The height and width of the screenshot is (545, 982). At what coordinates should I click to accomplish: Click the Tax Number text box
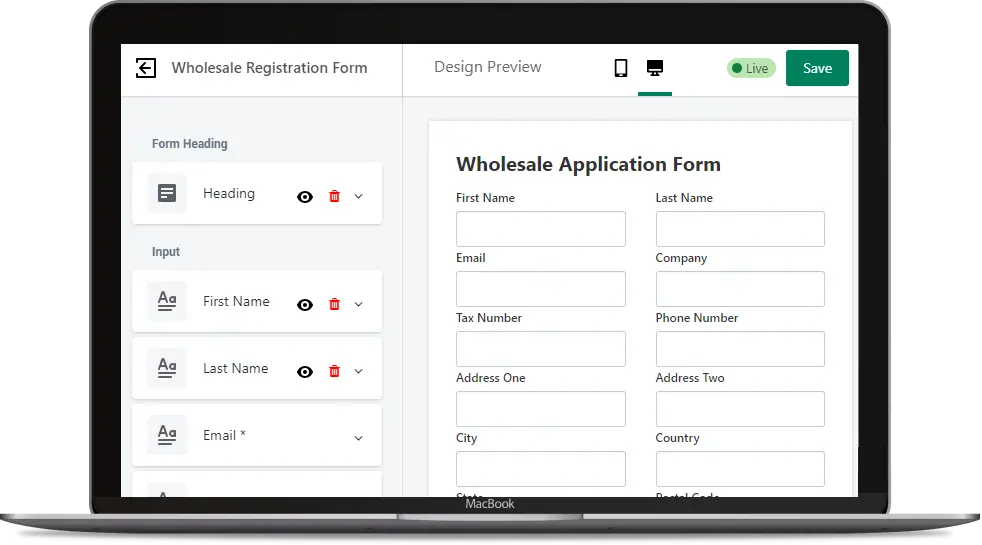coord(540,349)
